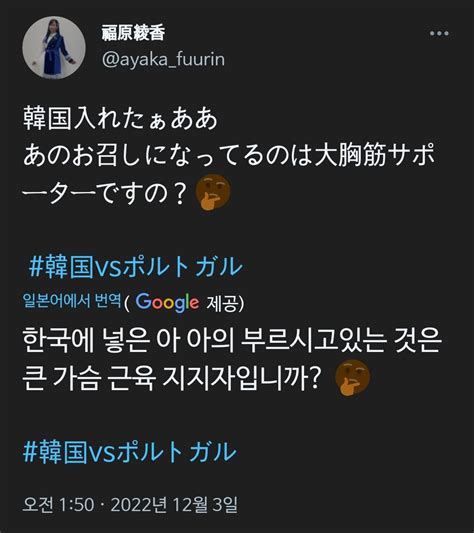Click the profile avatar picture
This screenshot has height=533, width=474.
click(x=54, y=48)
